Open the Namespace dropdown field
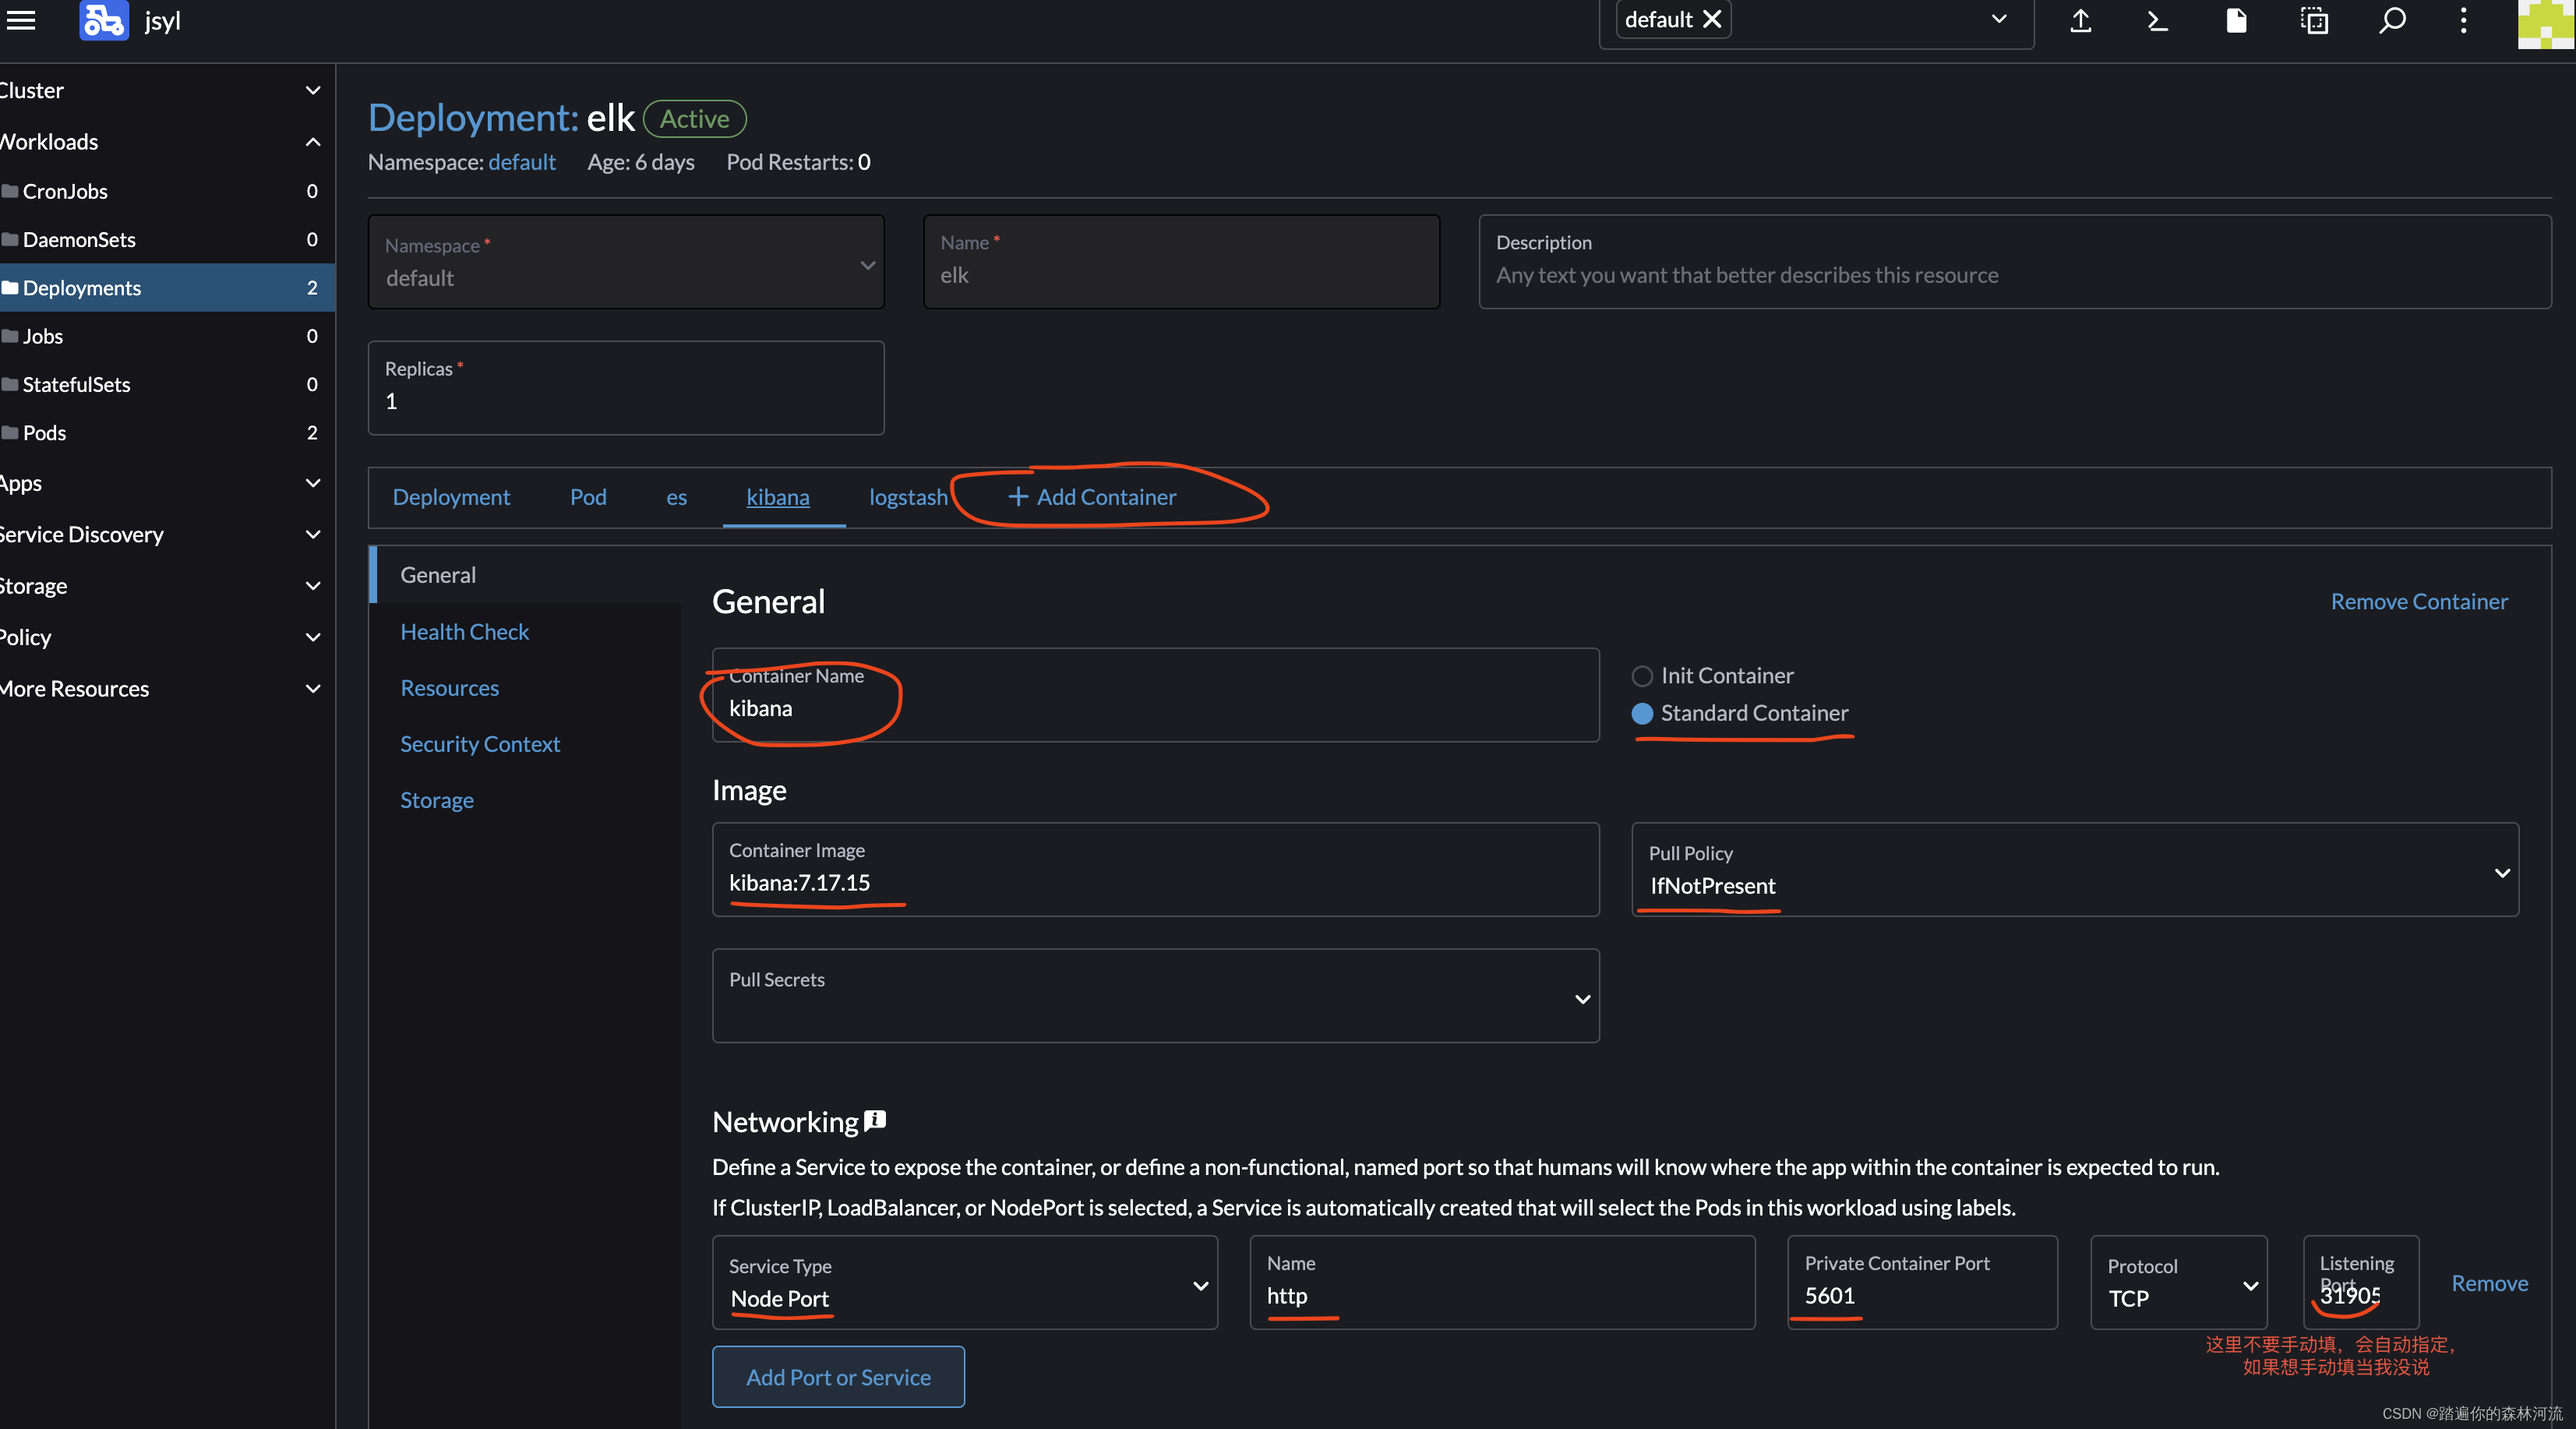The image size is (2576, 1429). [x=626, y=262]
